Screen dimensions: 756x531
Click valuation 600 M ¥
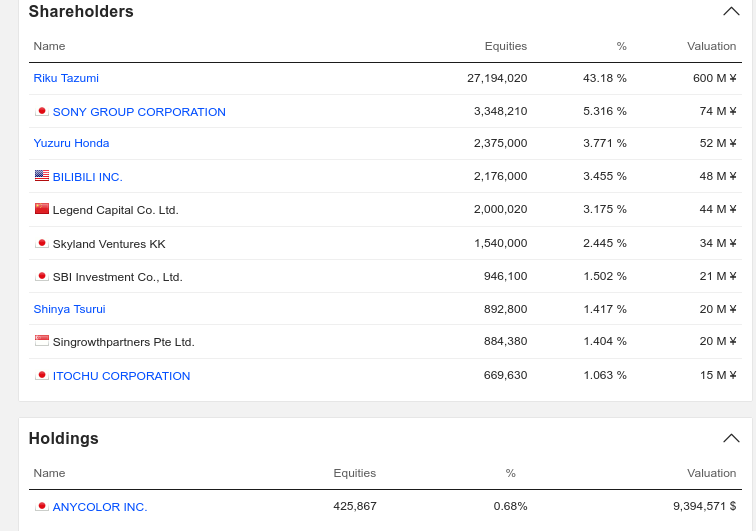[x=715, y=78]
